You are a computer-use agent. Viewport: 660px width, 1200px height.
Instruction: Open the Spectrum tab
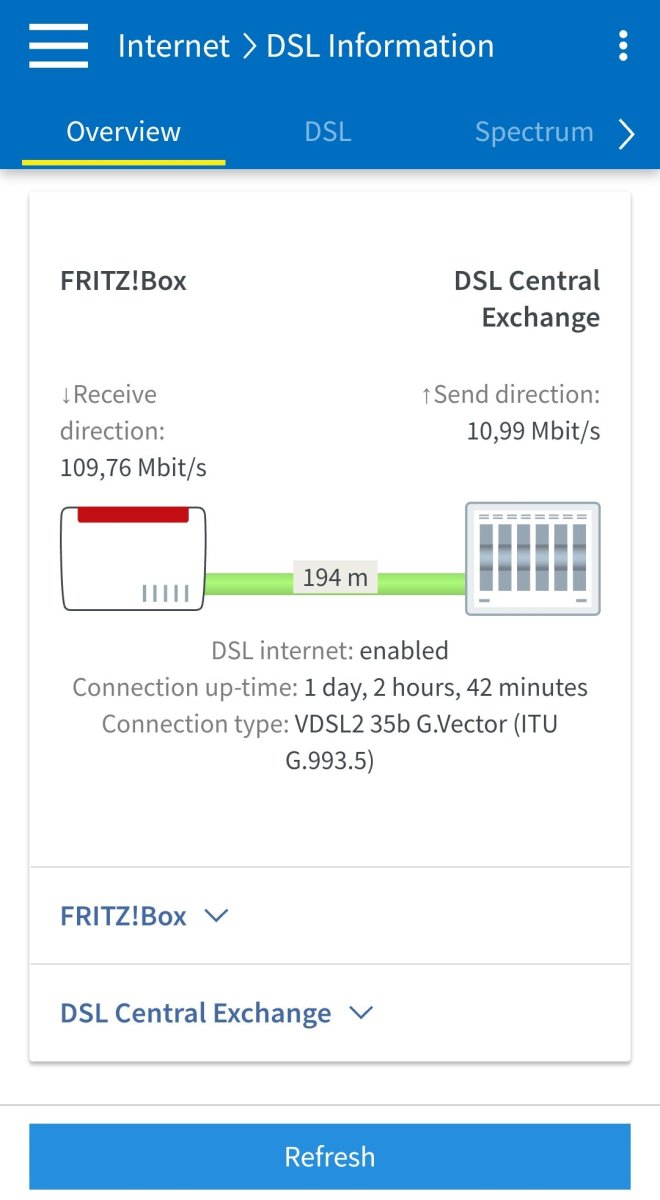533,132
